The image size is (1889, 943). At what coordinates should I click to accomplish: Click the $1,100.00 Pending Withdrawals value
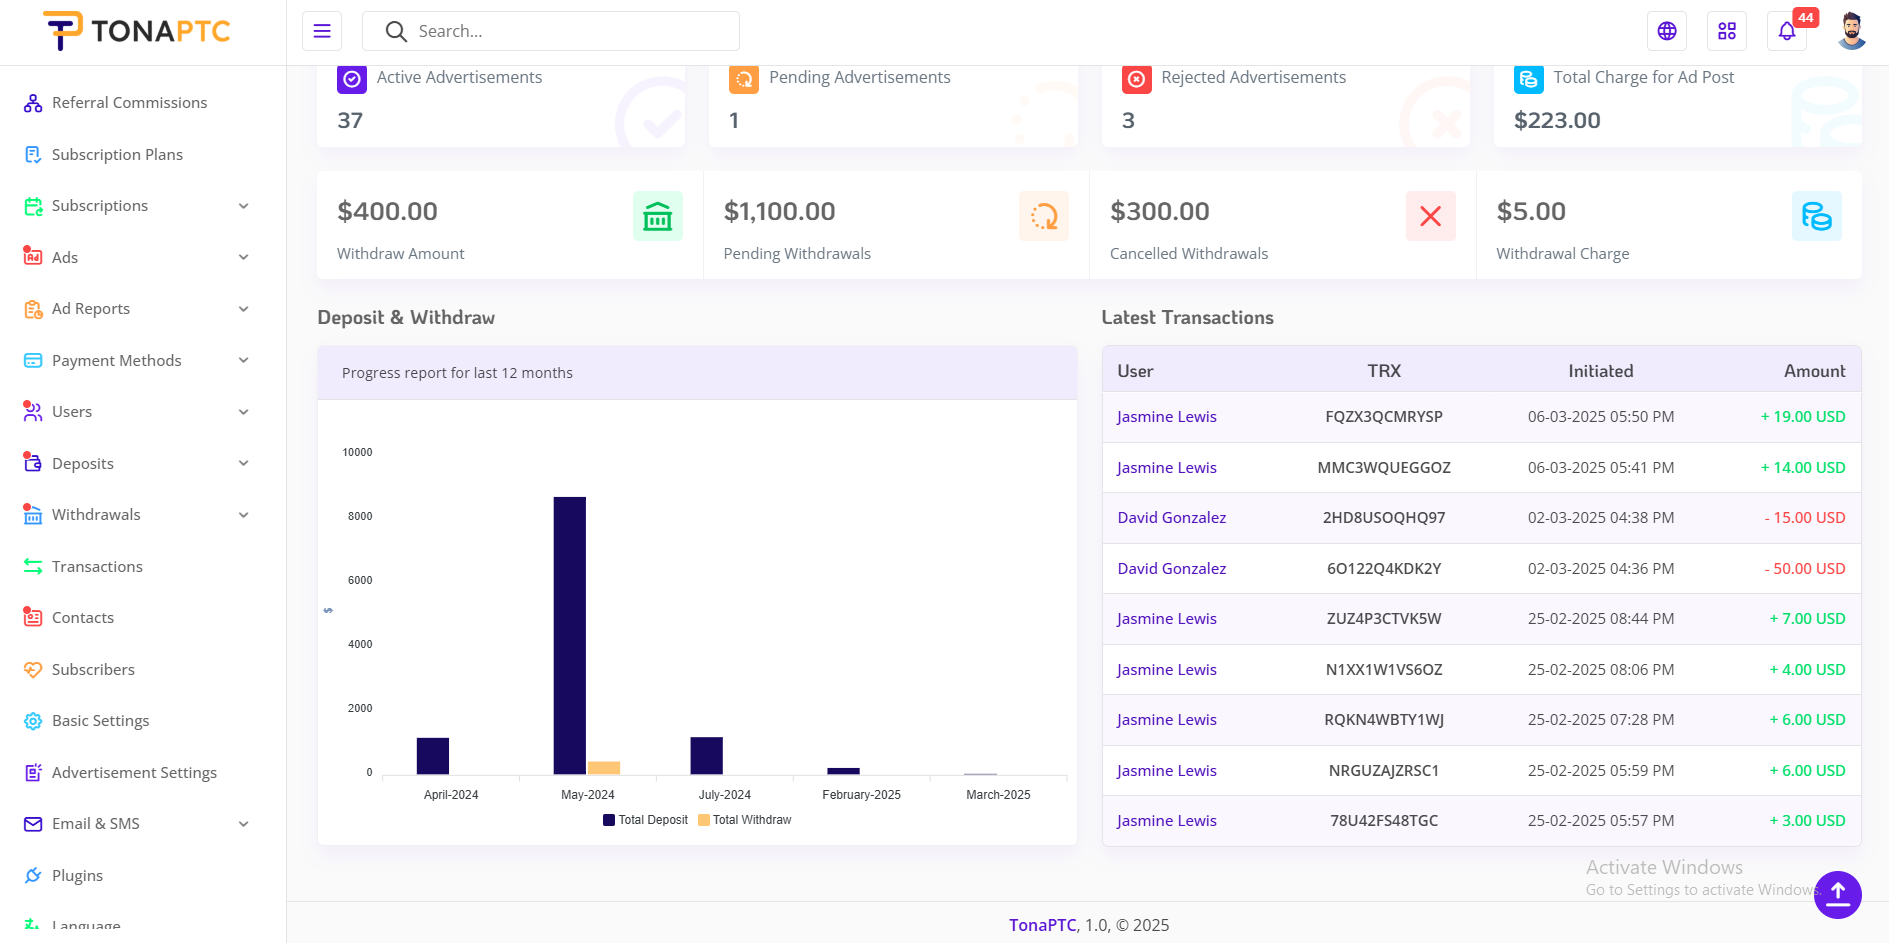780,212
